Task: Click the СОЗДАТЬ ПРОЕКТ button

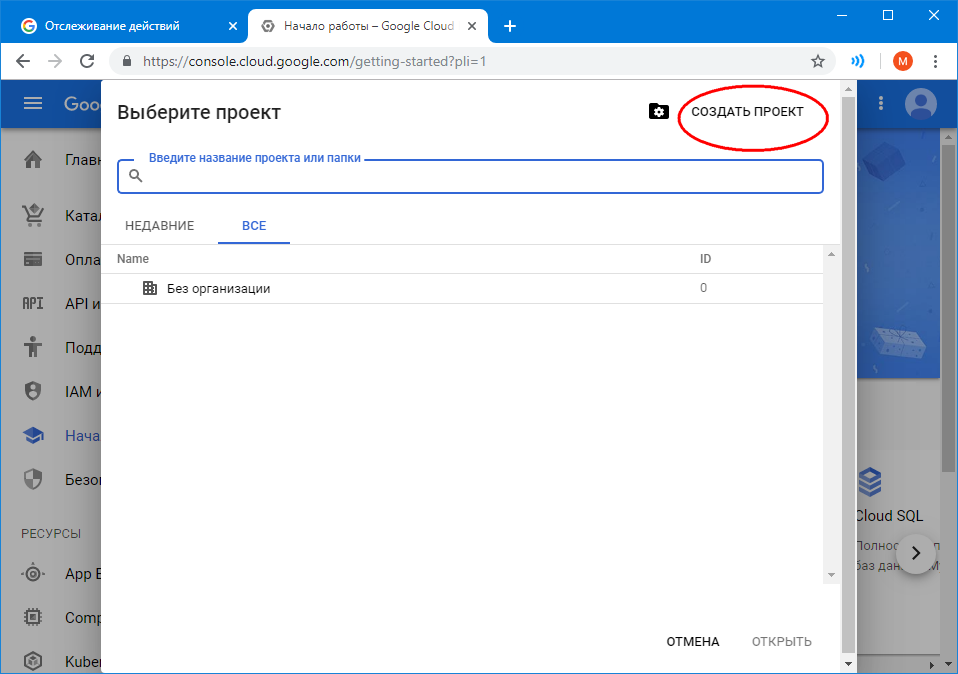Action: pos(747,112)
